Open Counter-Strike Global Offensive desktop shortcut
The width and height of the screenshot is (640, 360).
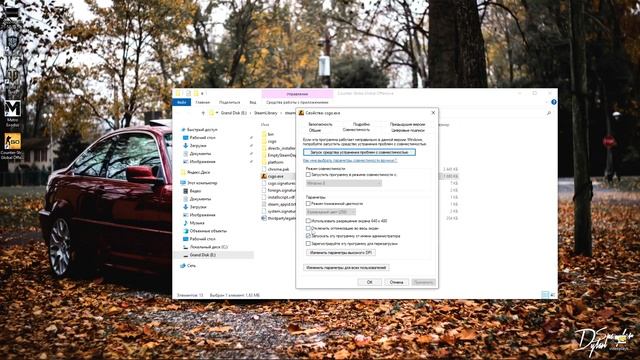click(13, 146)
